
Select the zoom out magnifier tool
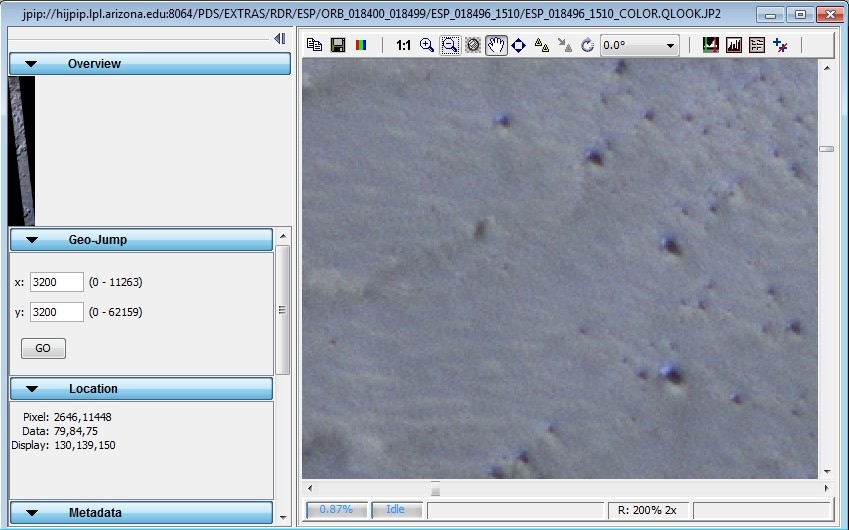pyautogui.click(x=450, y=45)
